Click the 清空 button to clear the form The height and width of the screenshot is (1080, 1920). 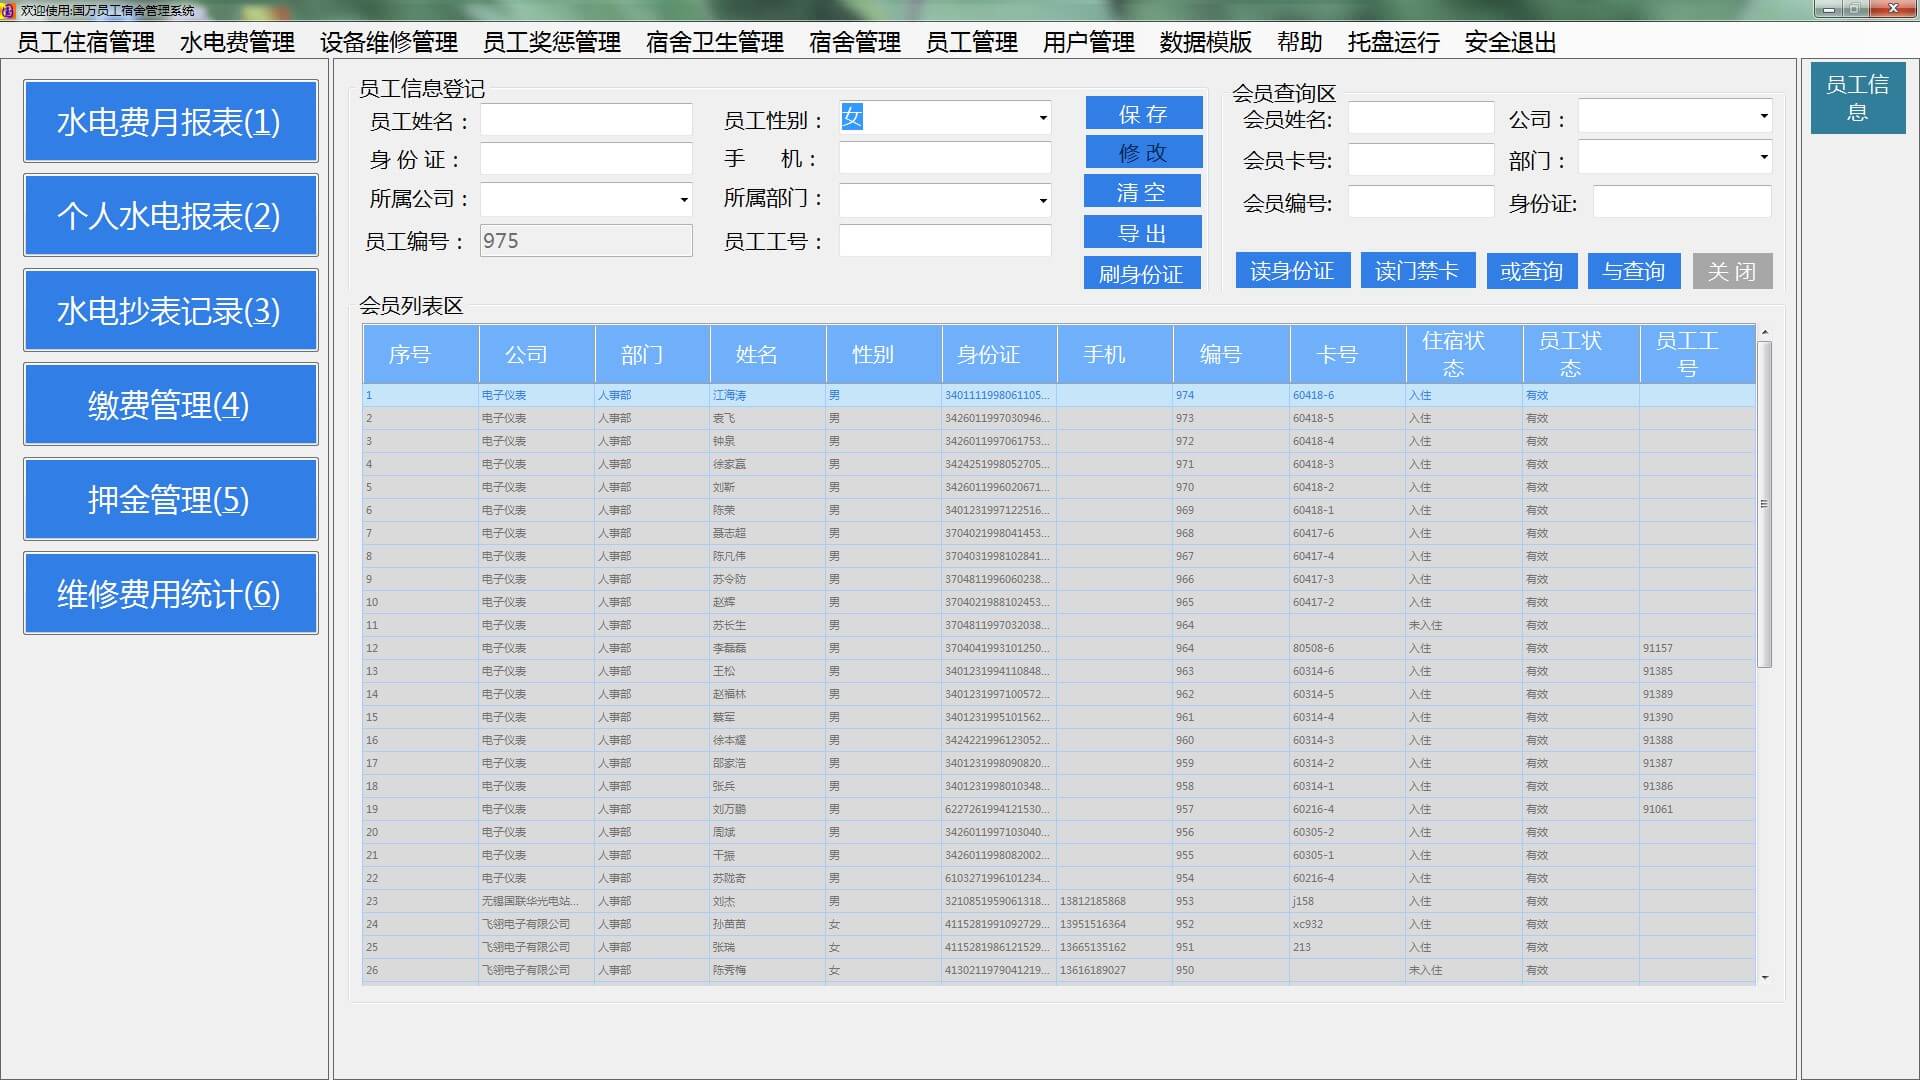[x=1142, y=191]
